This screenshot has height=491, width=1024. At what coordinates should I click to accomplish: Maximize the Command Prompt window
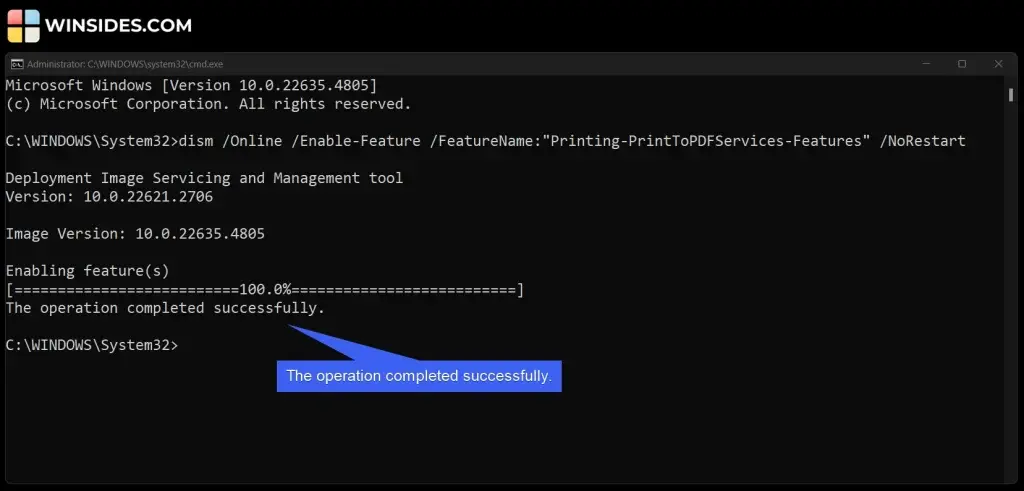[962, 64]
